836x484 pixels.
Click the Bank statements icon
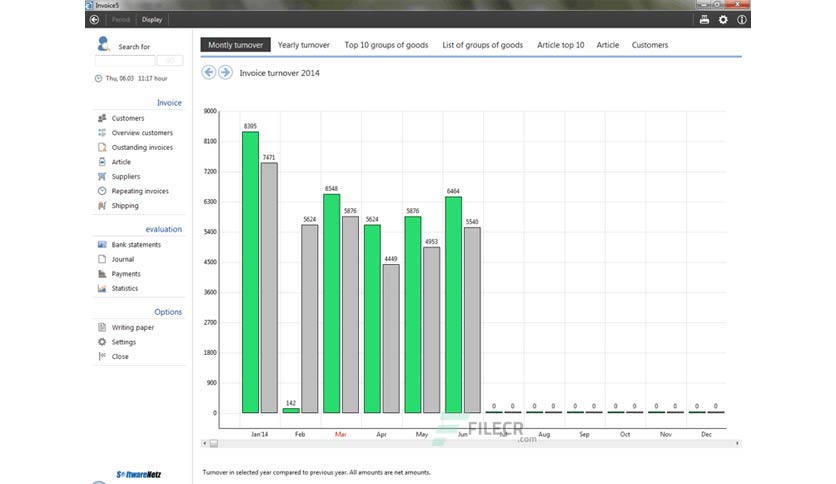pos(102,244)
